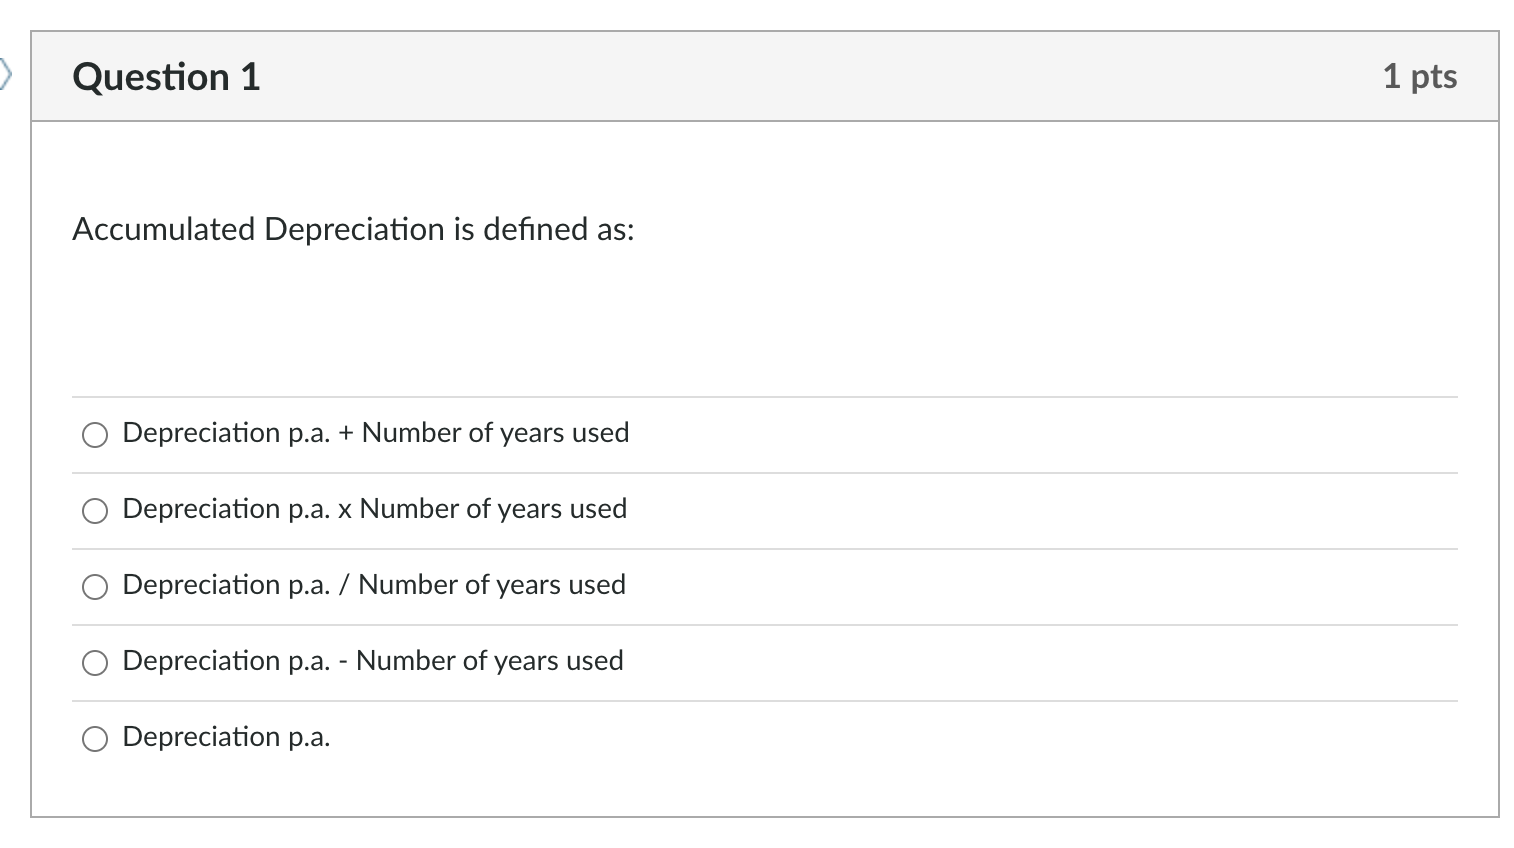Screen dimensions: 1514x848
Task: Click the 'x' multiplication sign in second answer
Action: point(344,510)
